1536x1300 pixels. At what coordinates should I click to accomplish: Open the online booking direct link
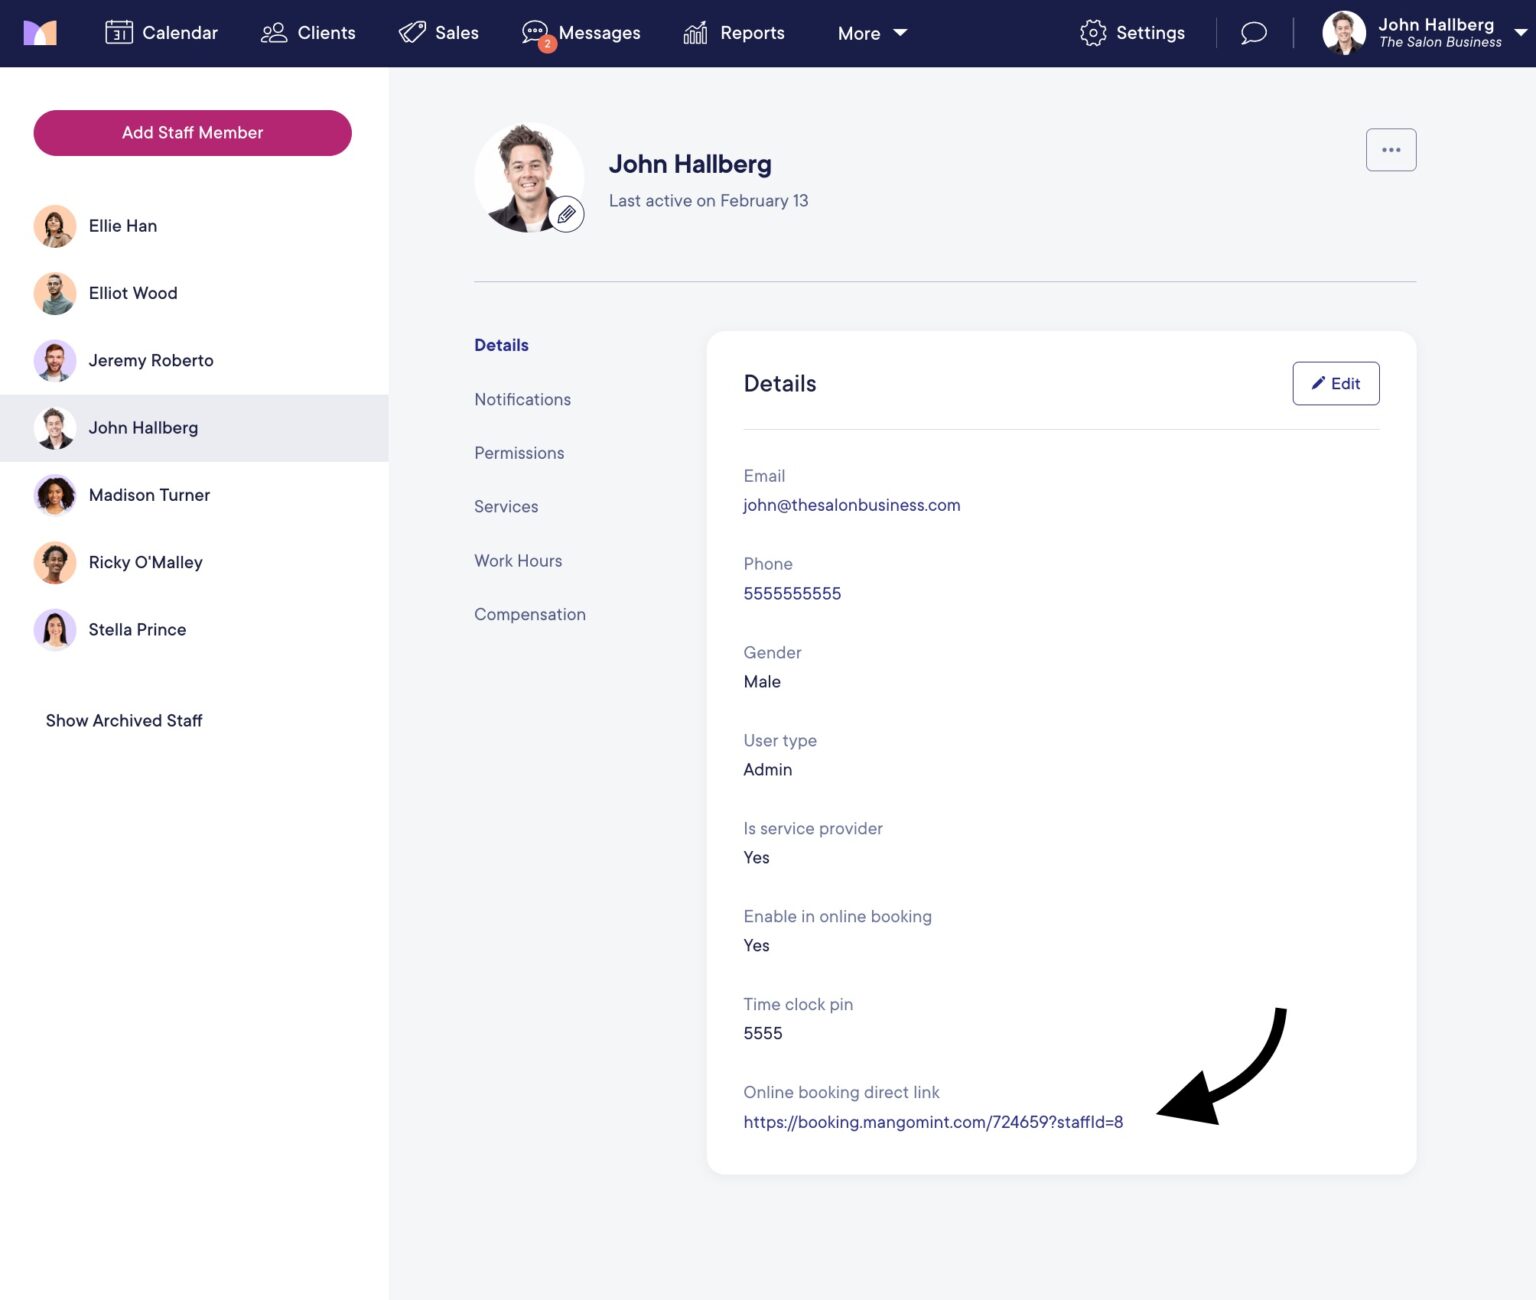coord(932,1122)
